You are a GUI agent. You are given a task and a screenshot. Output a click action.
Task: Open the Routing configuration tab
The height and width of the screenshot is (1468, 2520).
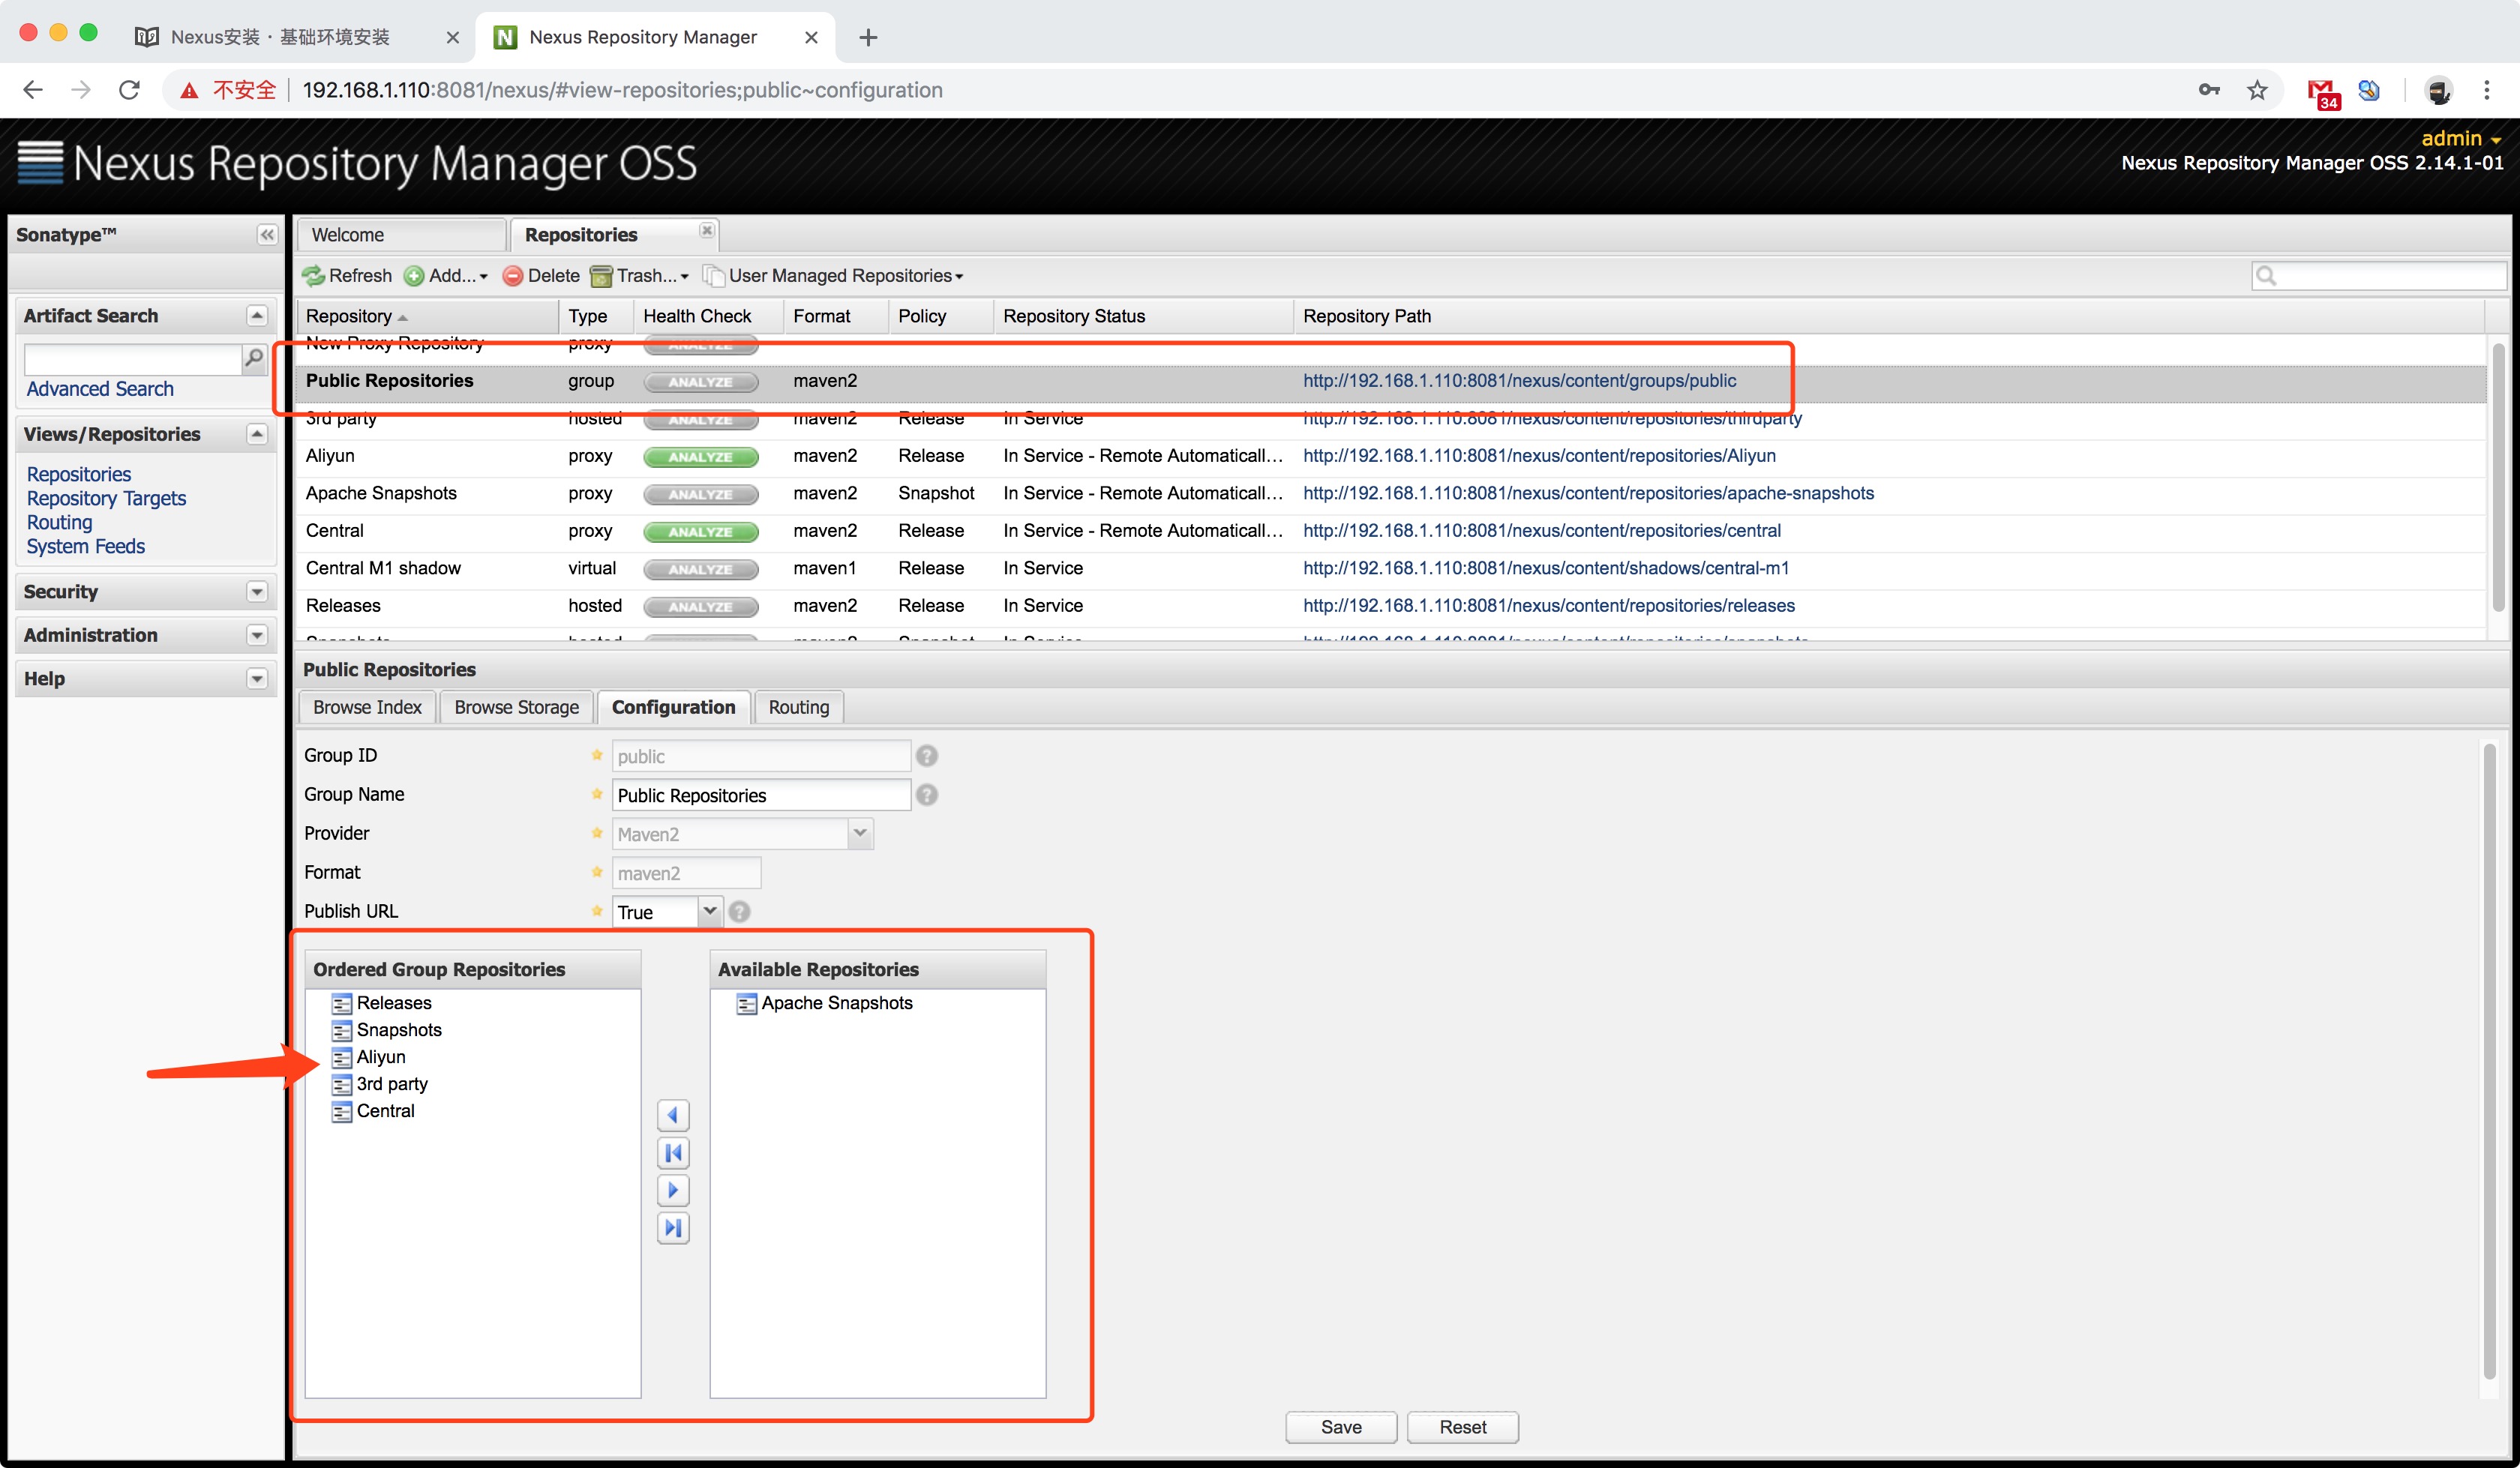(x=798, y=707)
